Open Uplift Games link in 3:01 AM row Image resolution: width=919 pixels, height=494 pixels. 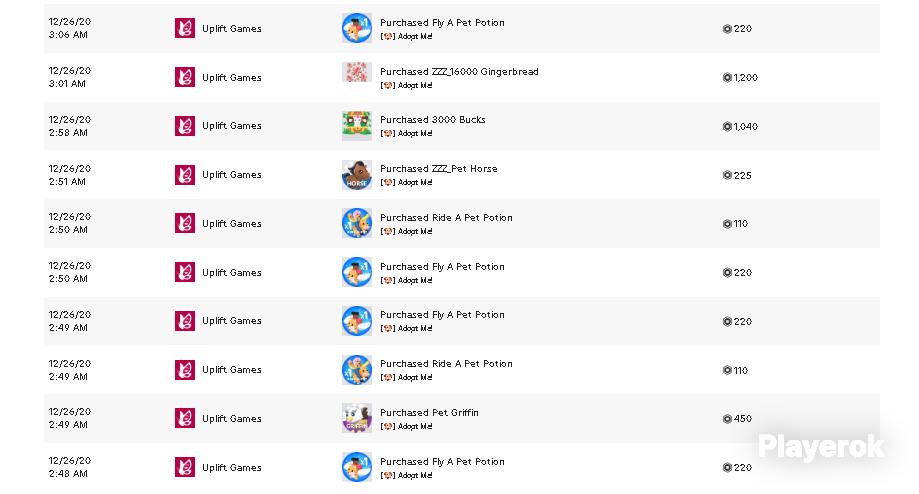pyautogui.click(x=232, y=77)
